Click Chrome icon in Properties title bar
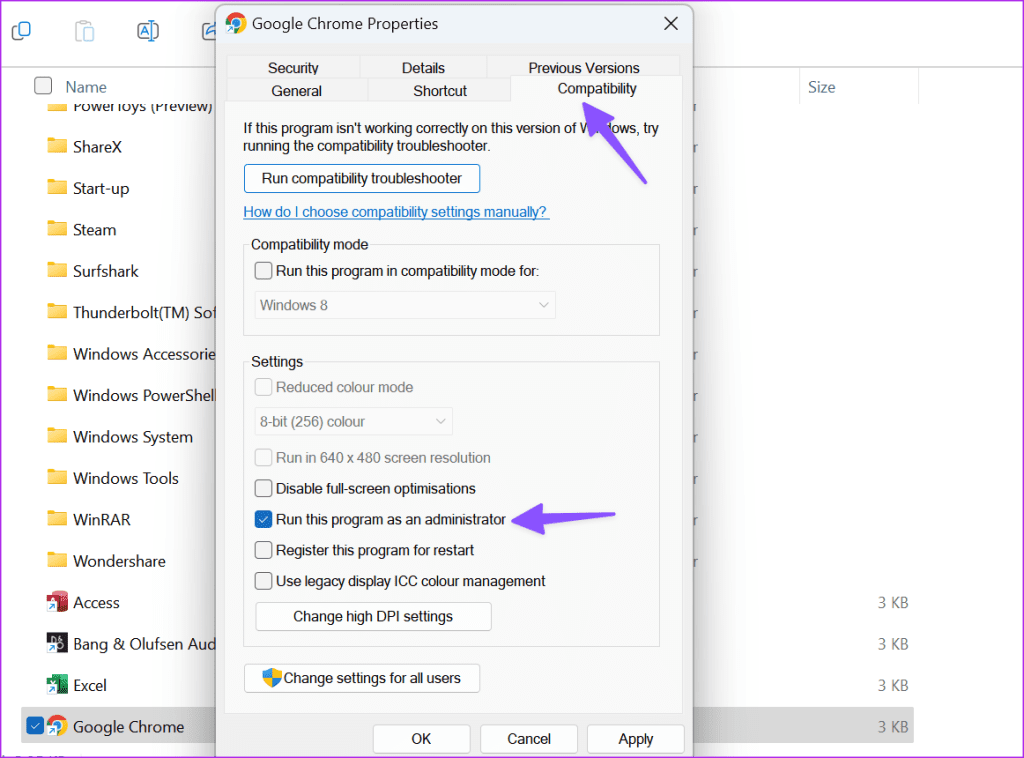Image resolution: width=1024 pixels, height=758 pixels. click(236, 24)
